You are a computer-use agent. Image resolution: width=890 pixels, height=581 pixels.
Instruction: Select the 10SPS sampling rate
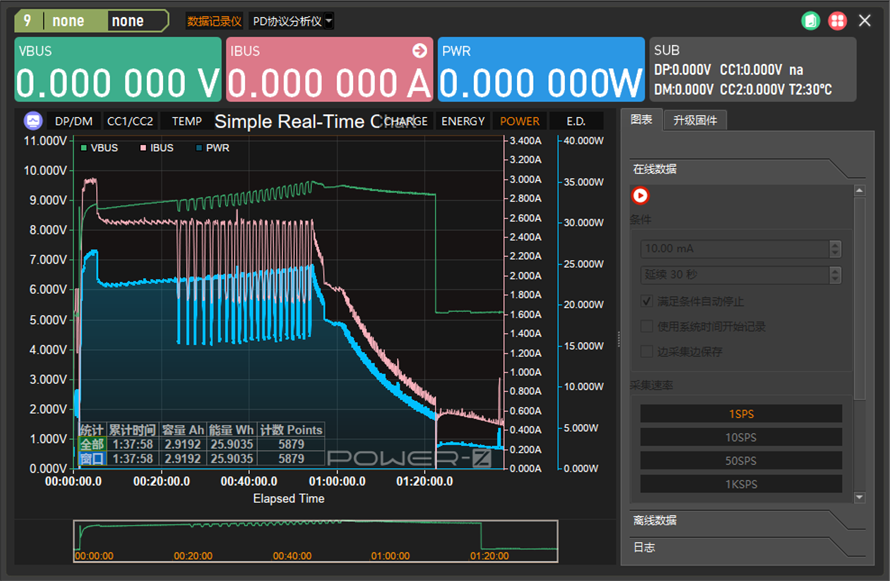[x=741, y=437]
